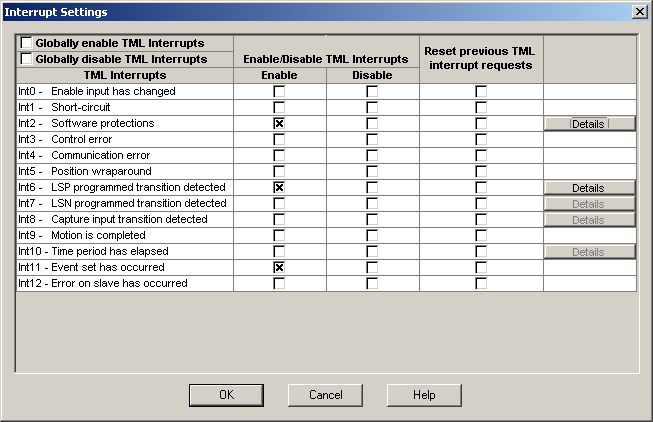Uncheck Enable for Int11 Event set has occurred
Viewport: 653px width, 422px height.
[x=280, y=267]
